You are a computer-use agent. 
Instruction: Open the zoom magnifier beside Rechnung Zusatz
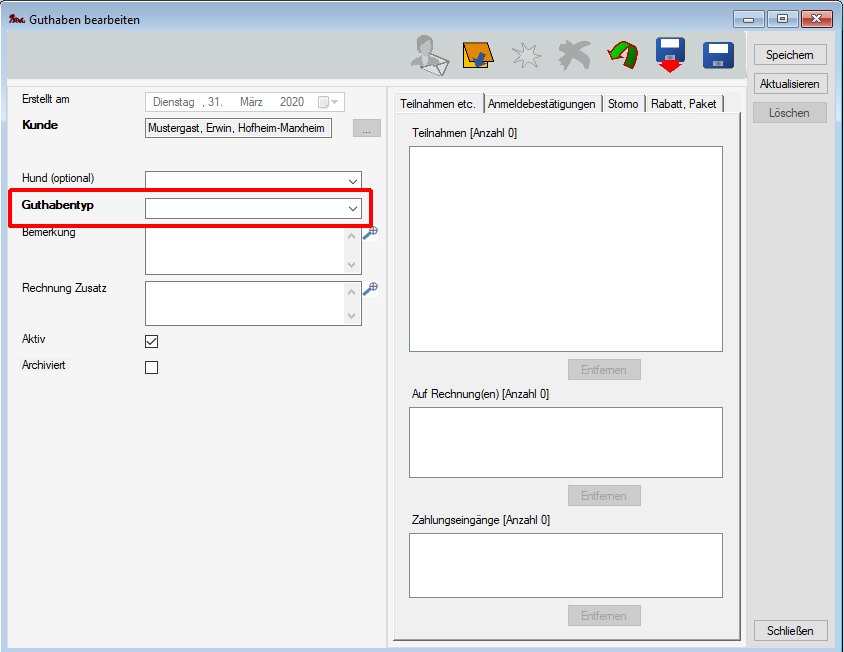click(370, 288)
